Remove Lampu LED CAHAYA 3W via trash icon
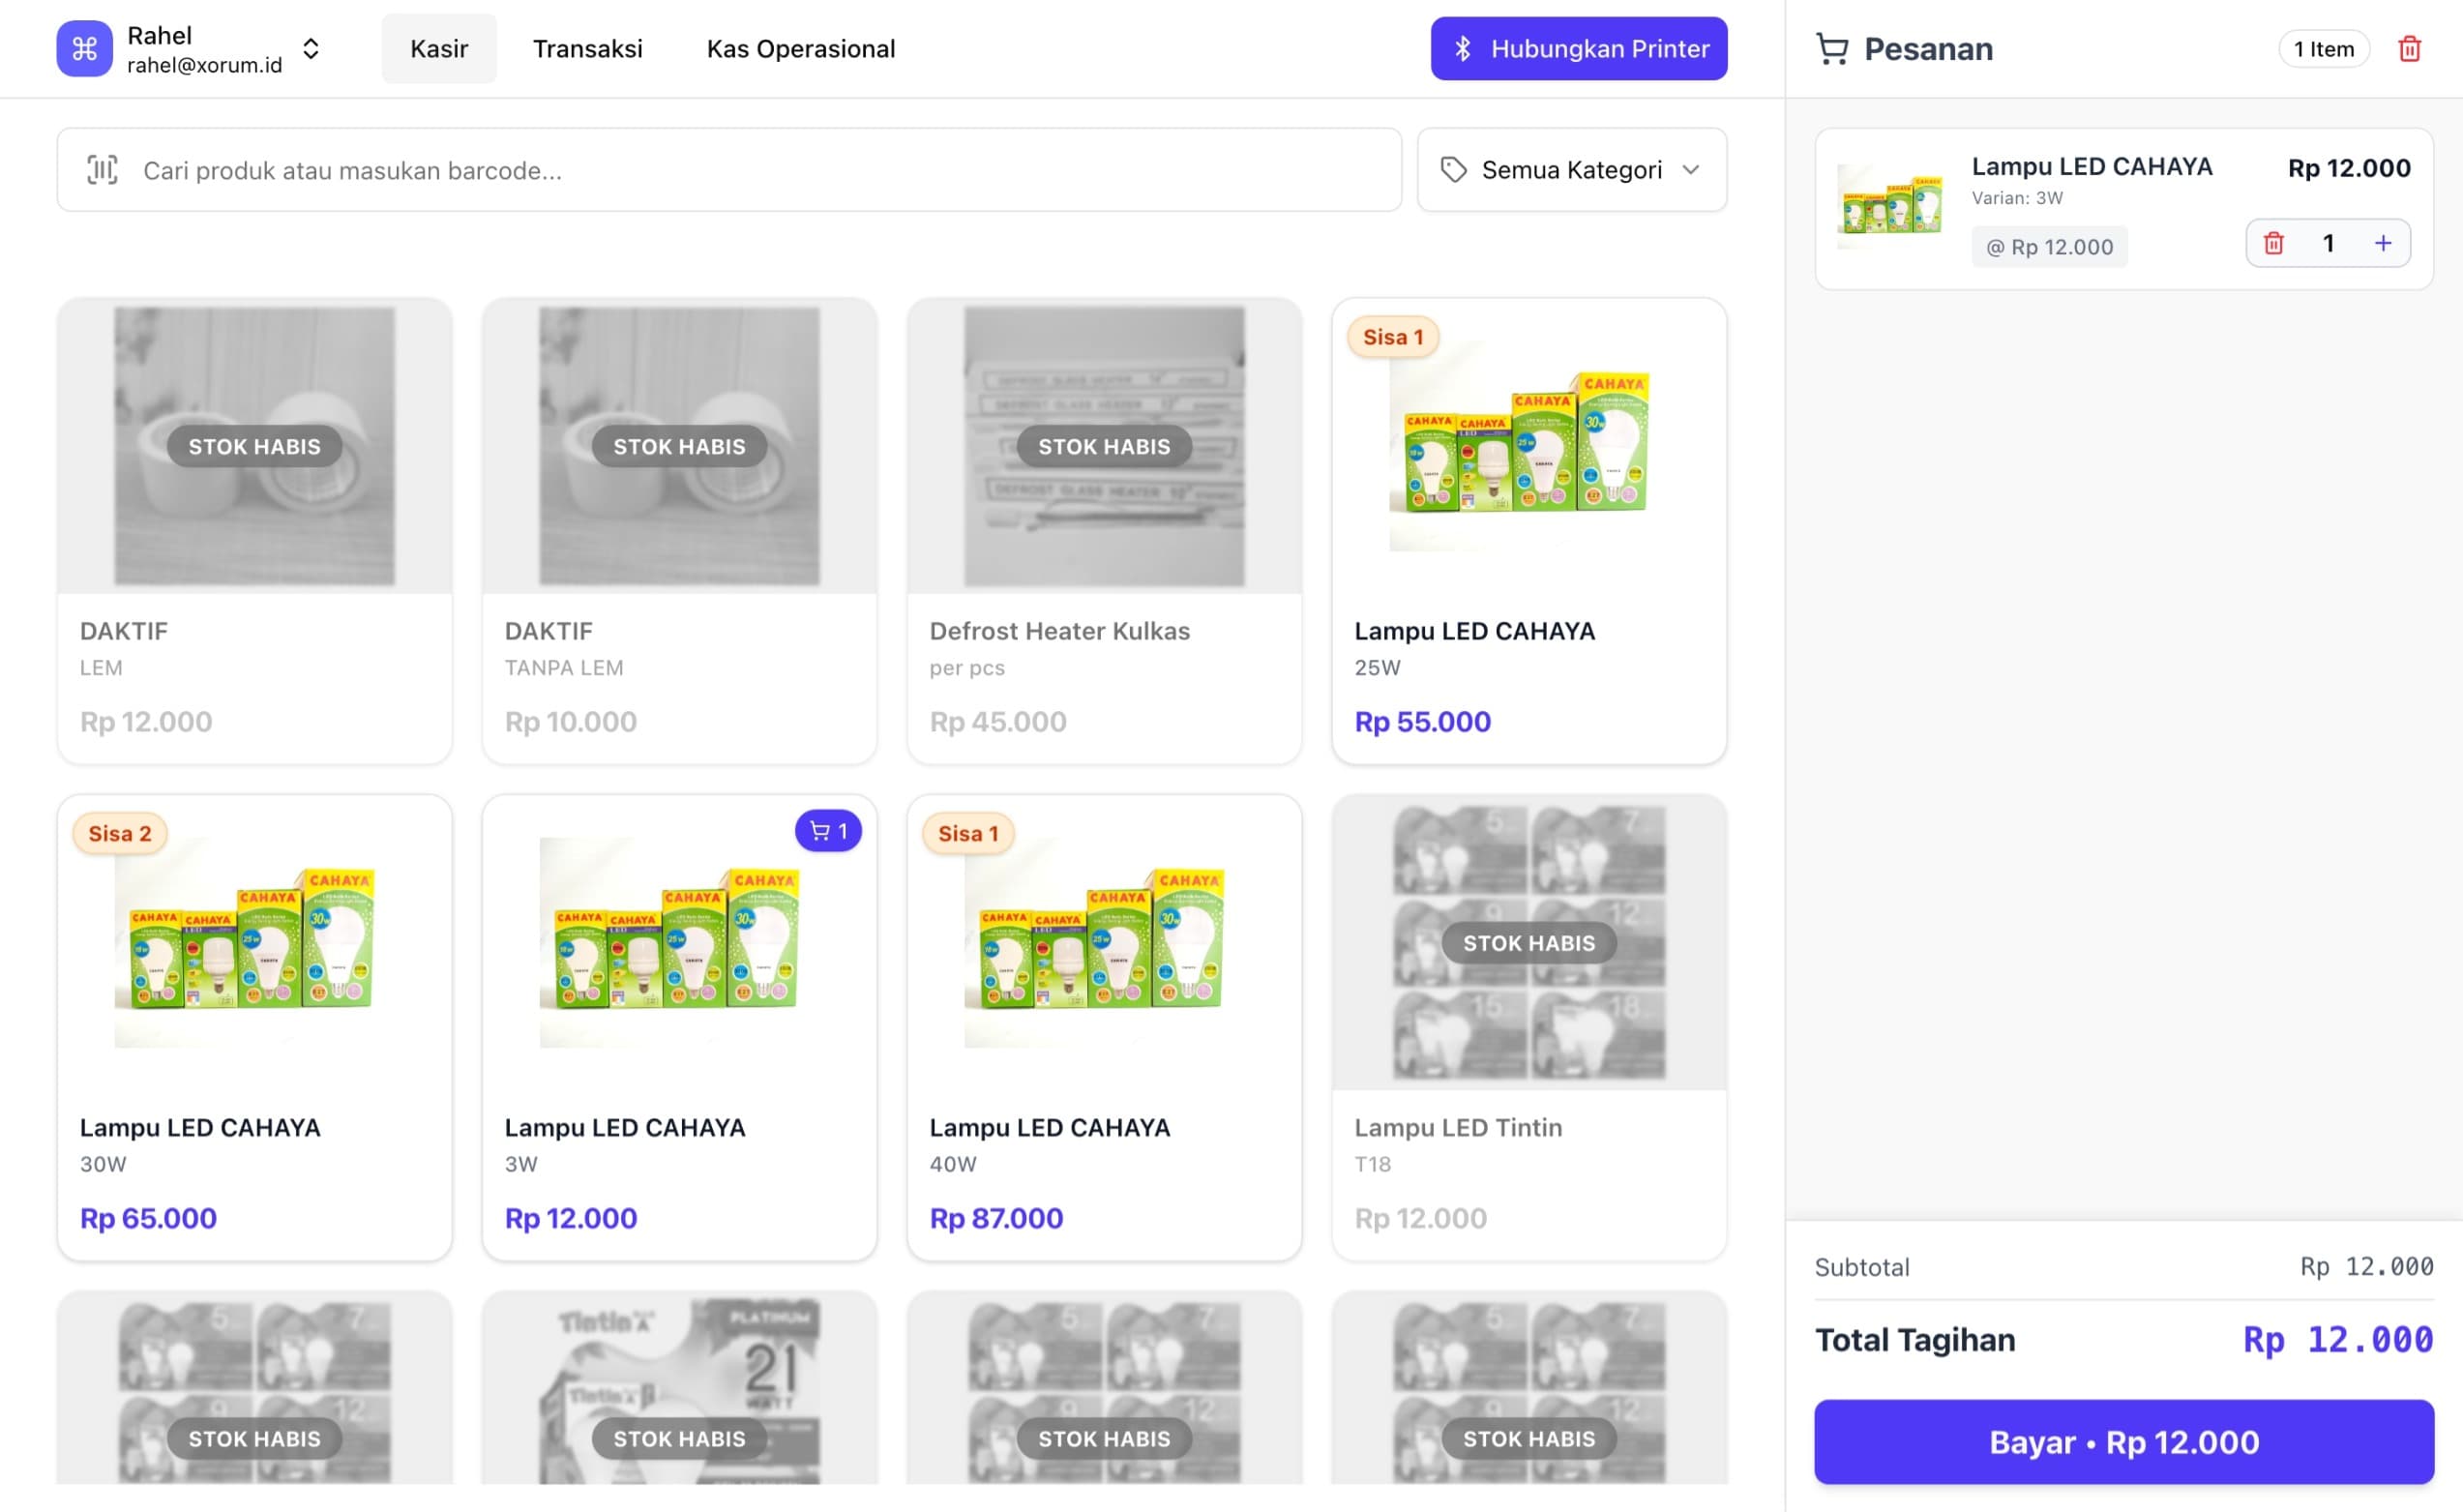Screen dimensions: 2463x1512 (2273, 243)
